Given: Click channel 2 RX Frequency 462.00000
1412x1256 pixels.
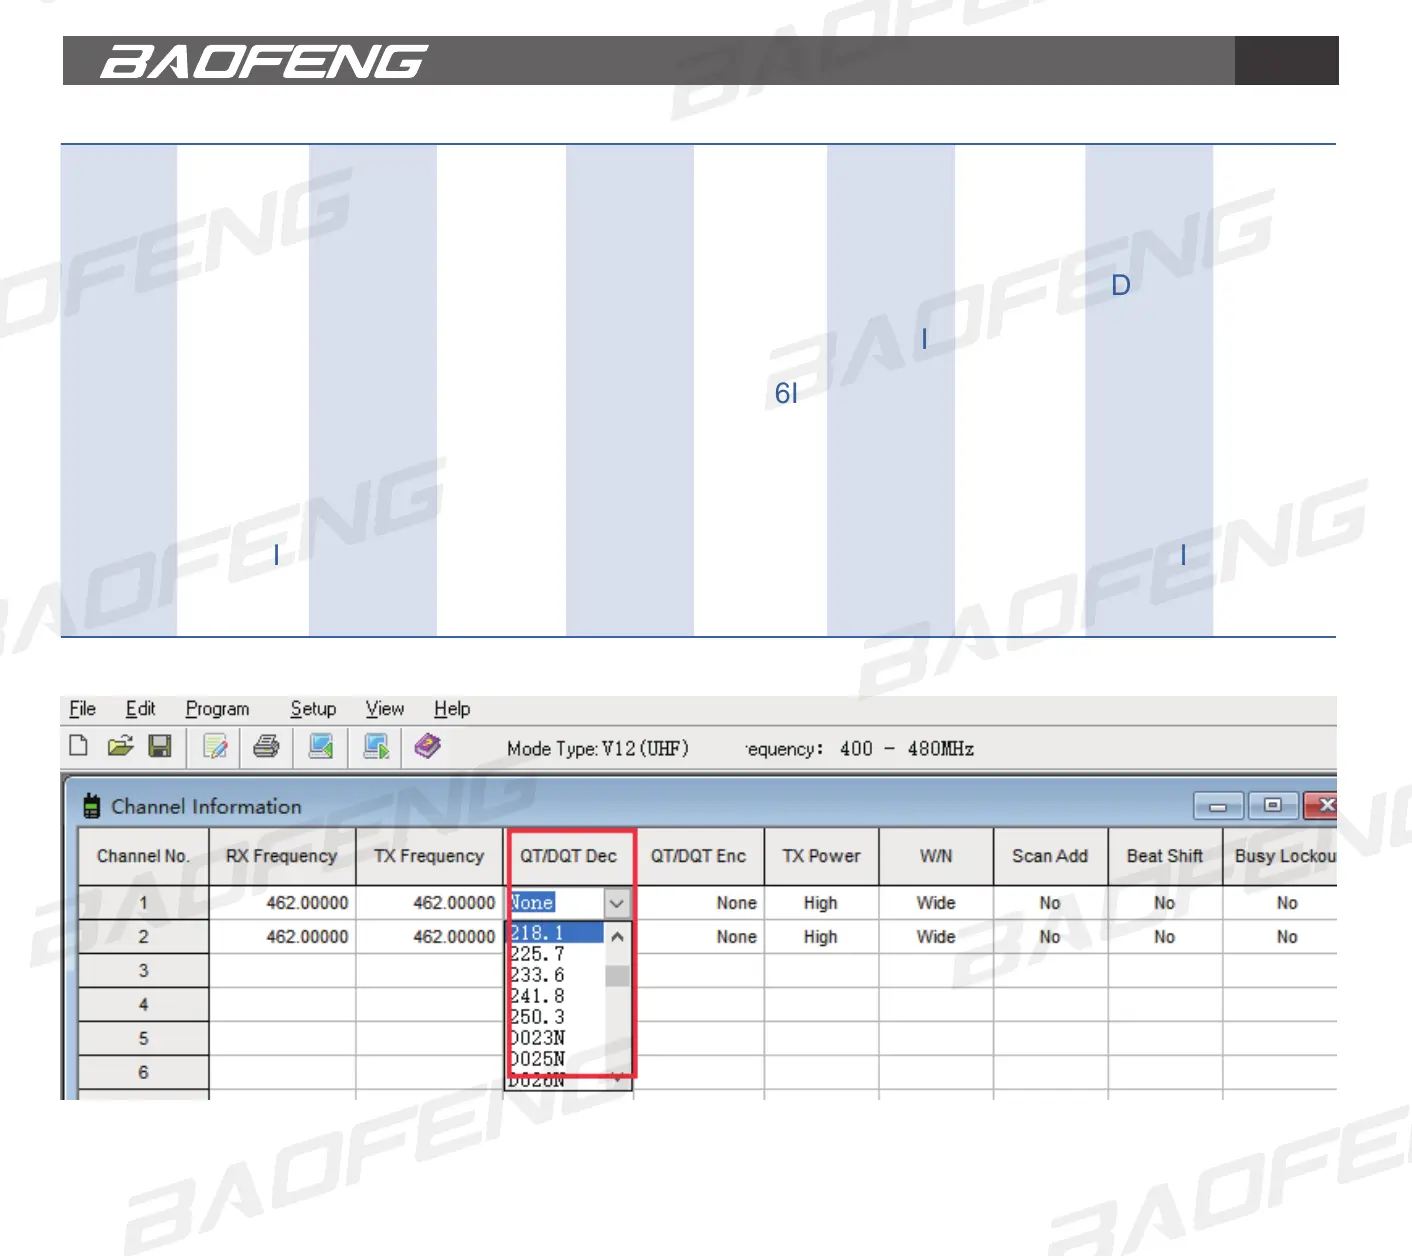Looking at the screenshot, I should click(282, 937).
